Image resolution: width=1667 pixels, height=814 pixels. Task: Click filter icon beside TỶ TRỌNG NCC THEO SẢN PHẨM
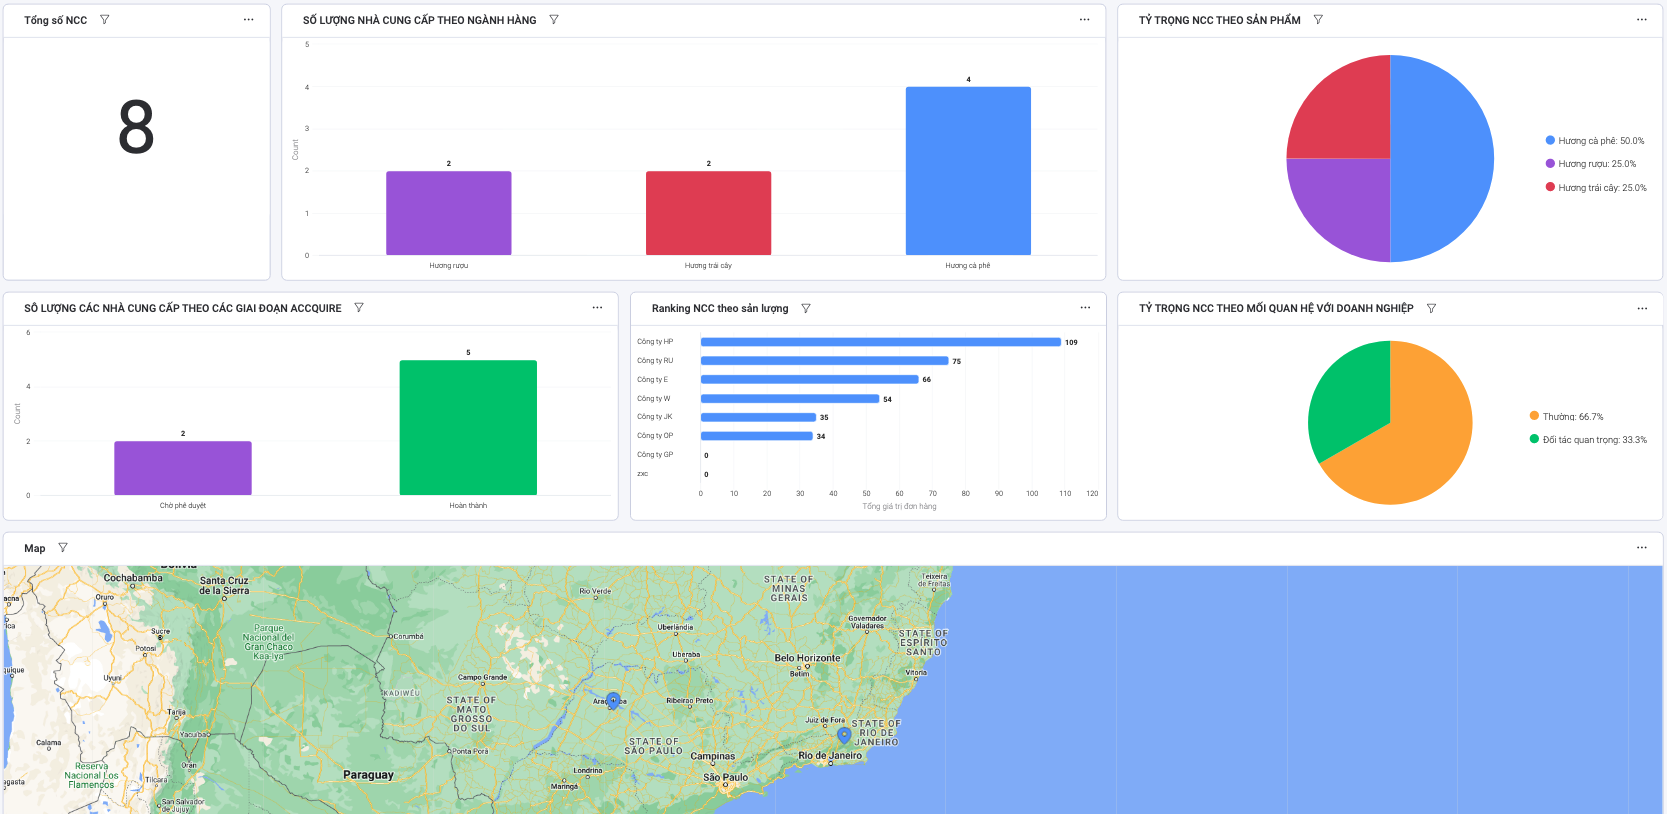pyautogui.click(x=1318, y=20)
